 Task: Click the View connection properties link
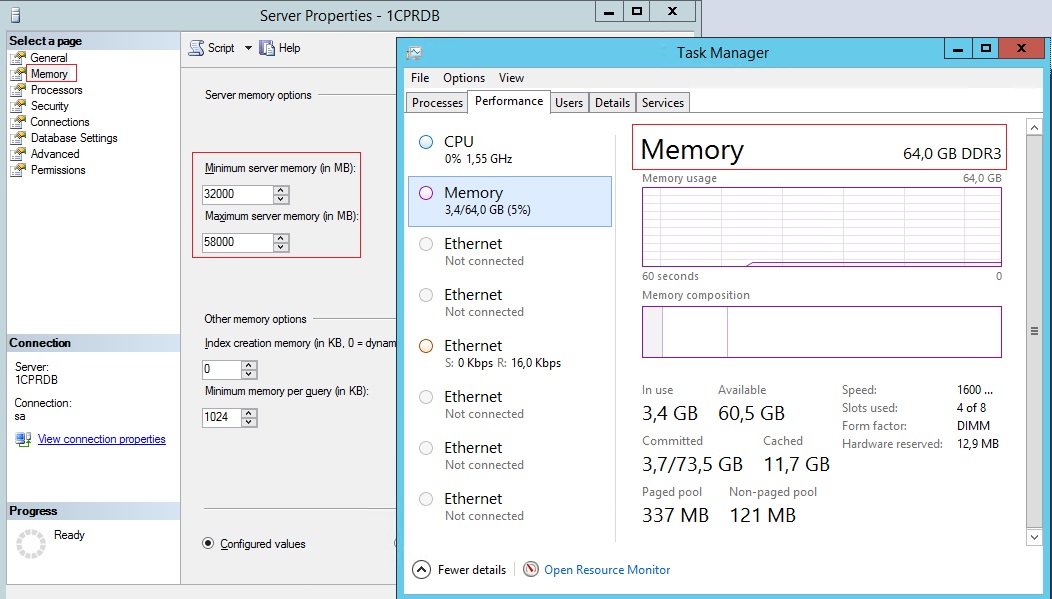(x=101, y=439)
